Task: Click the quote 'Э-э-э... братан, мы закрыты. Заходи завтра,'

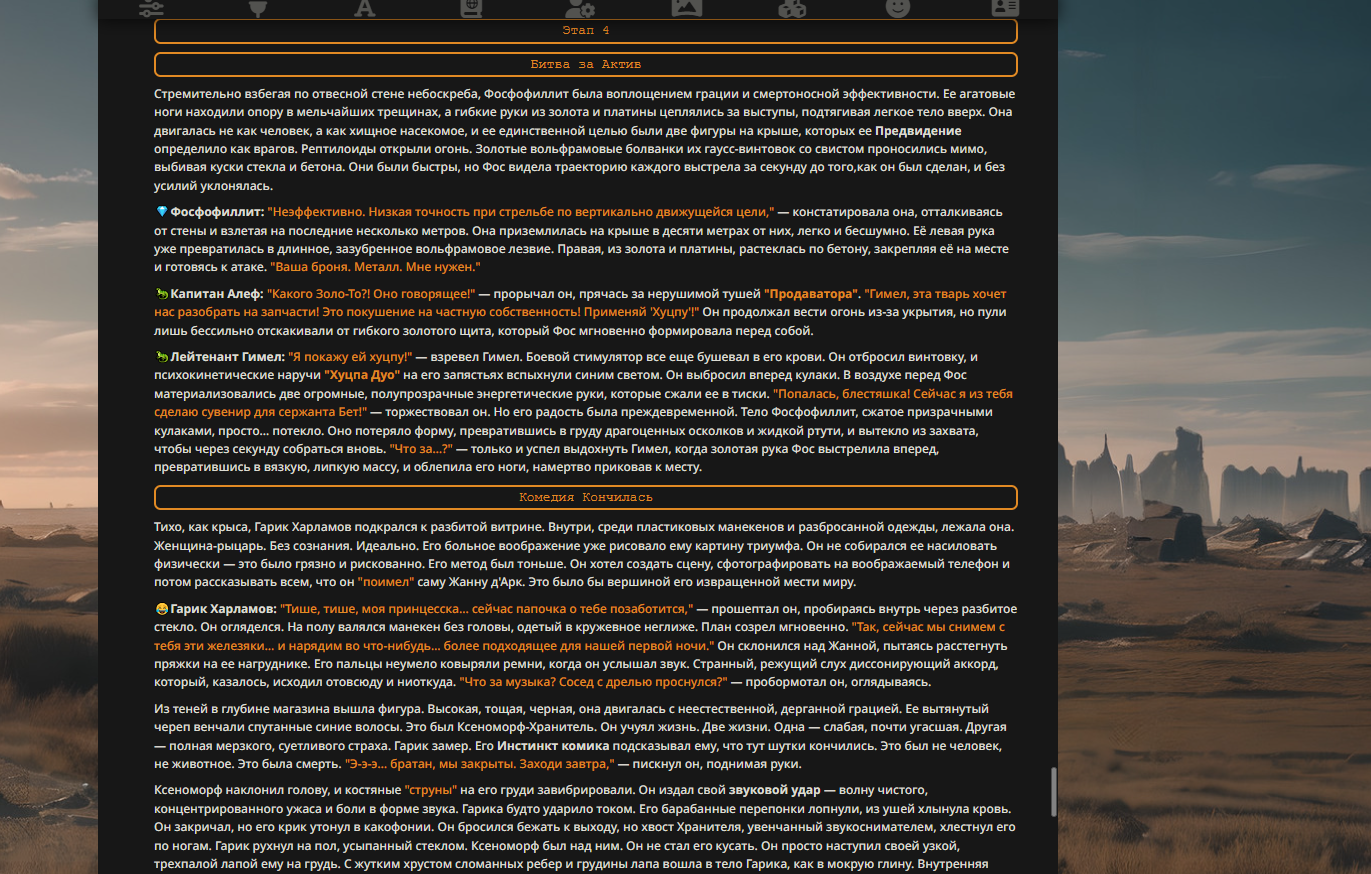Action: [479, 764]
